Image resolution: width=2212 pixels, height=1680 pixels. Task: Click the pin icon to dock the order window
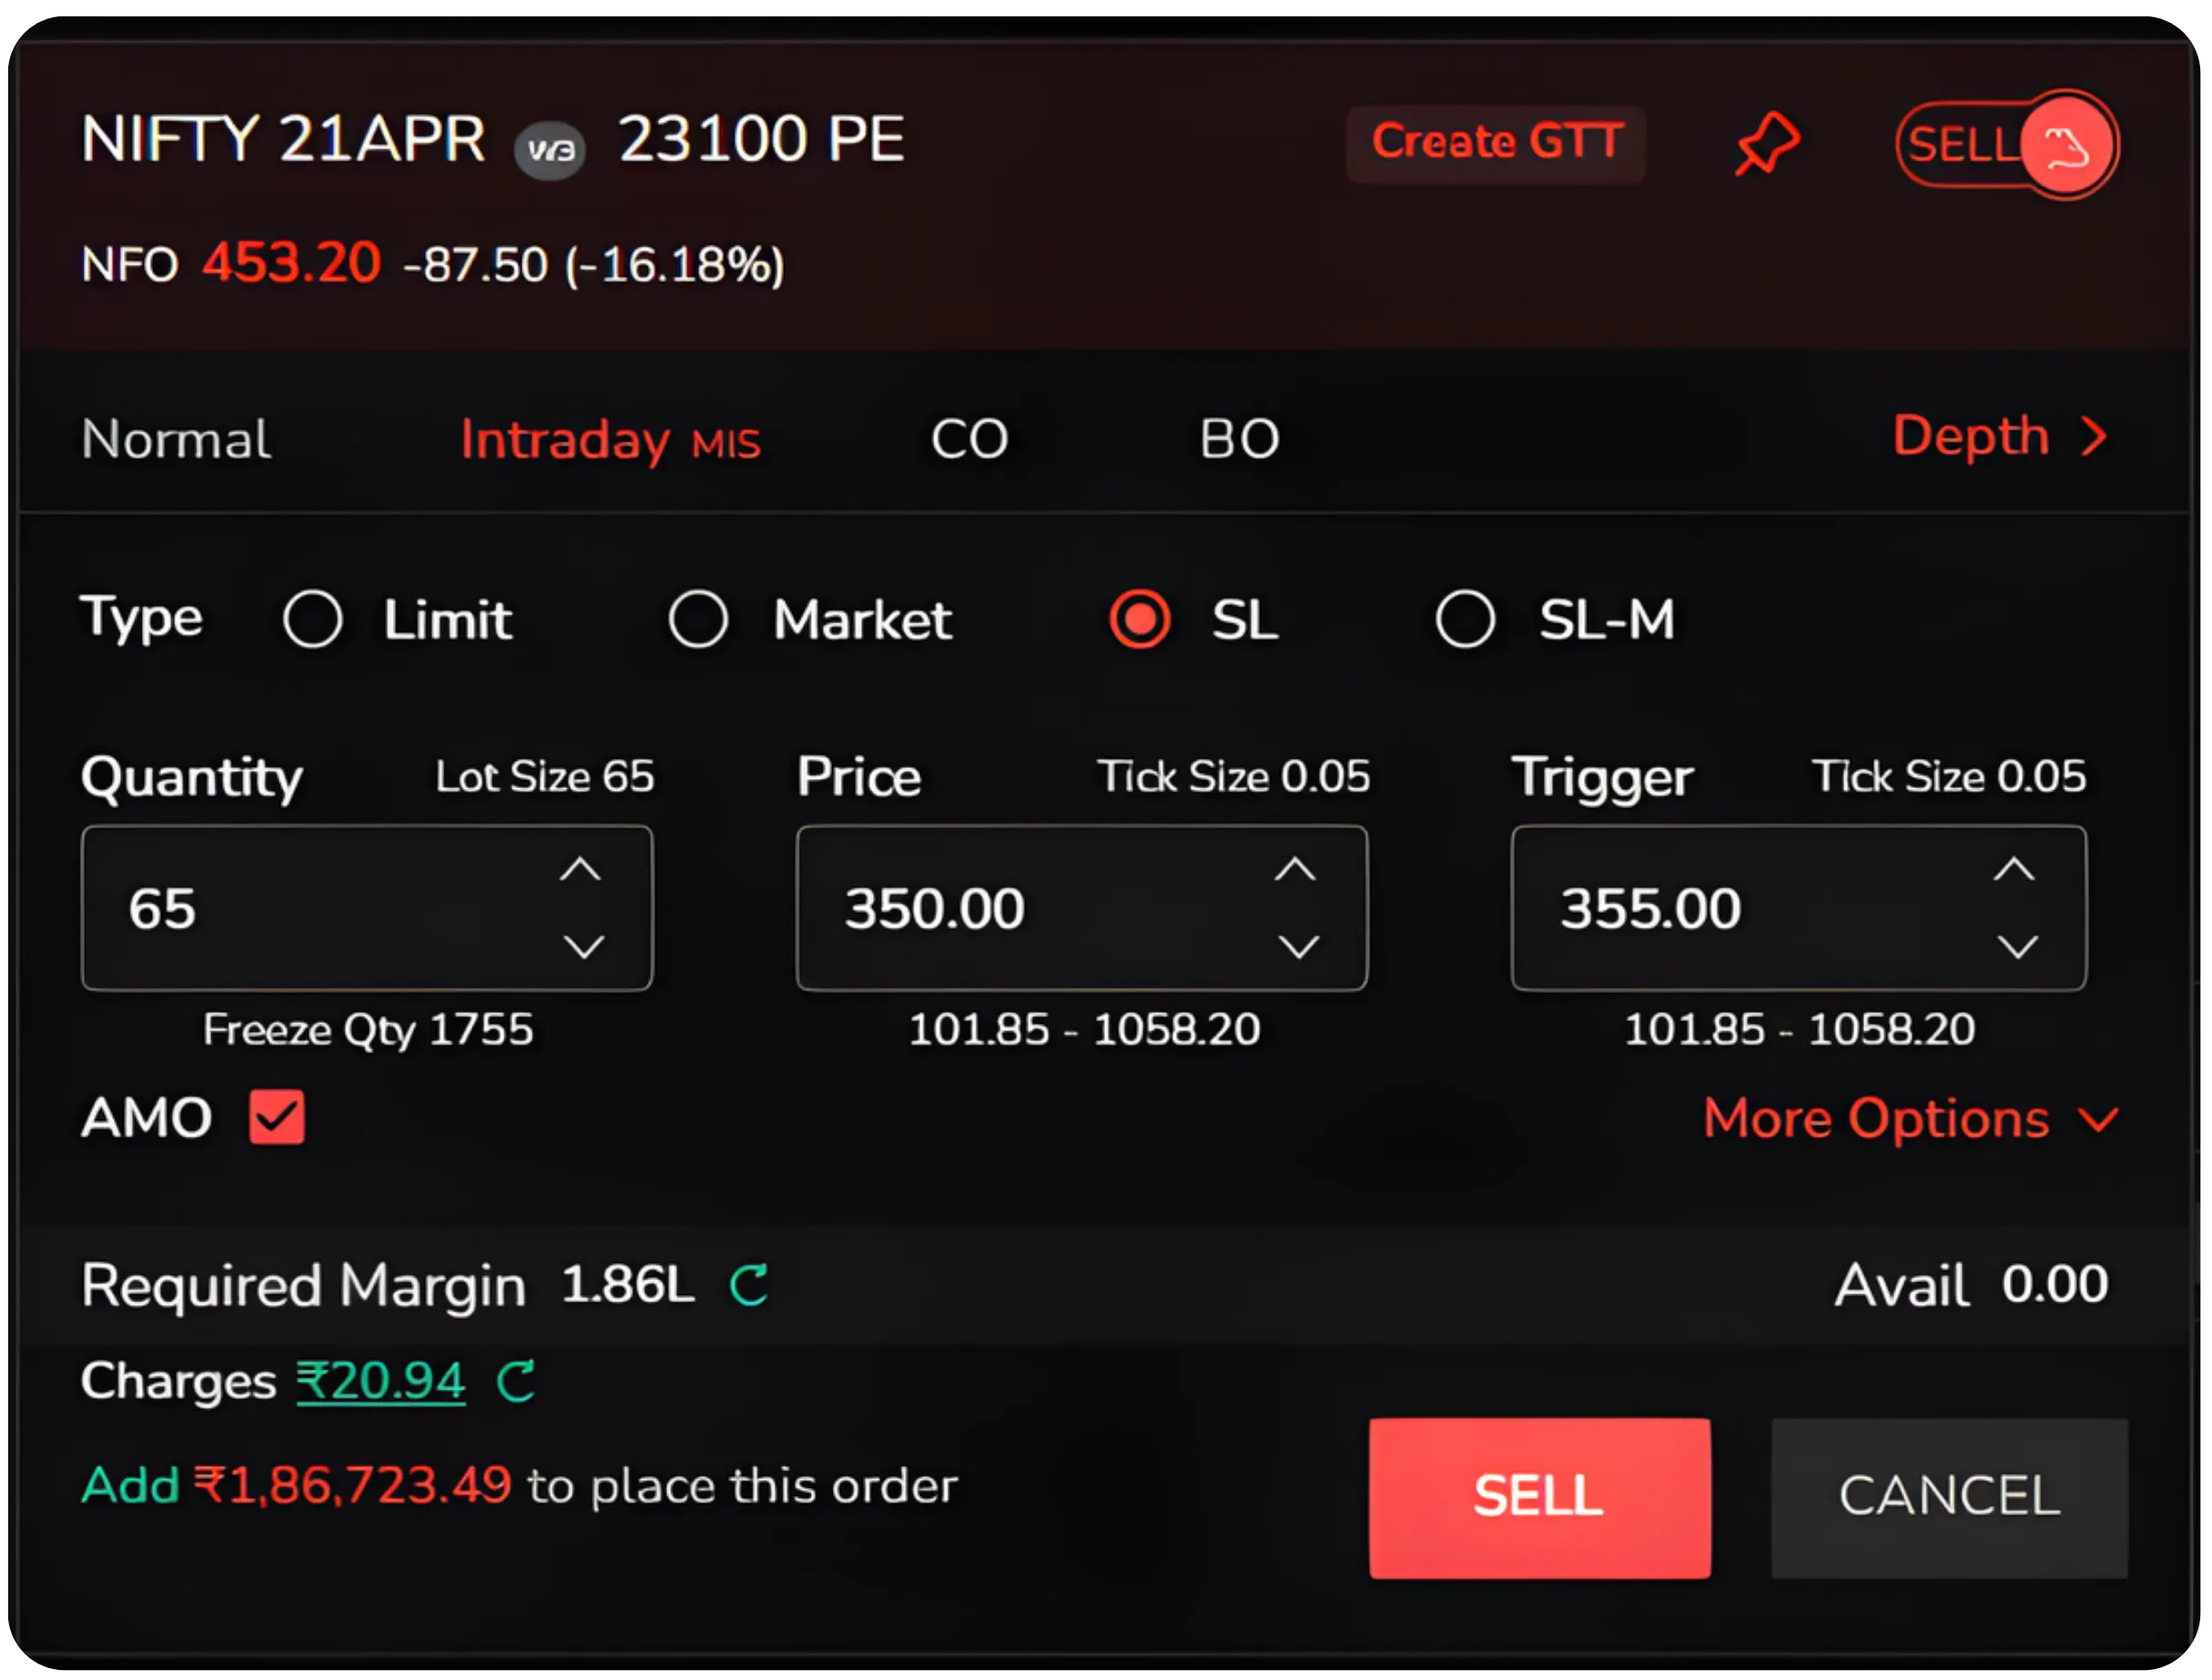pyautogui.click(x=1766, y=143)
